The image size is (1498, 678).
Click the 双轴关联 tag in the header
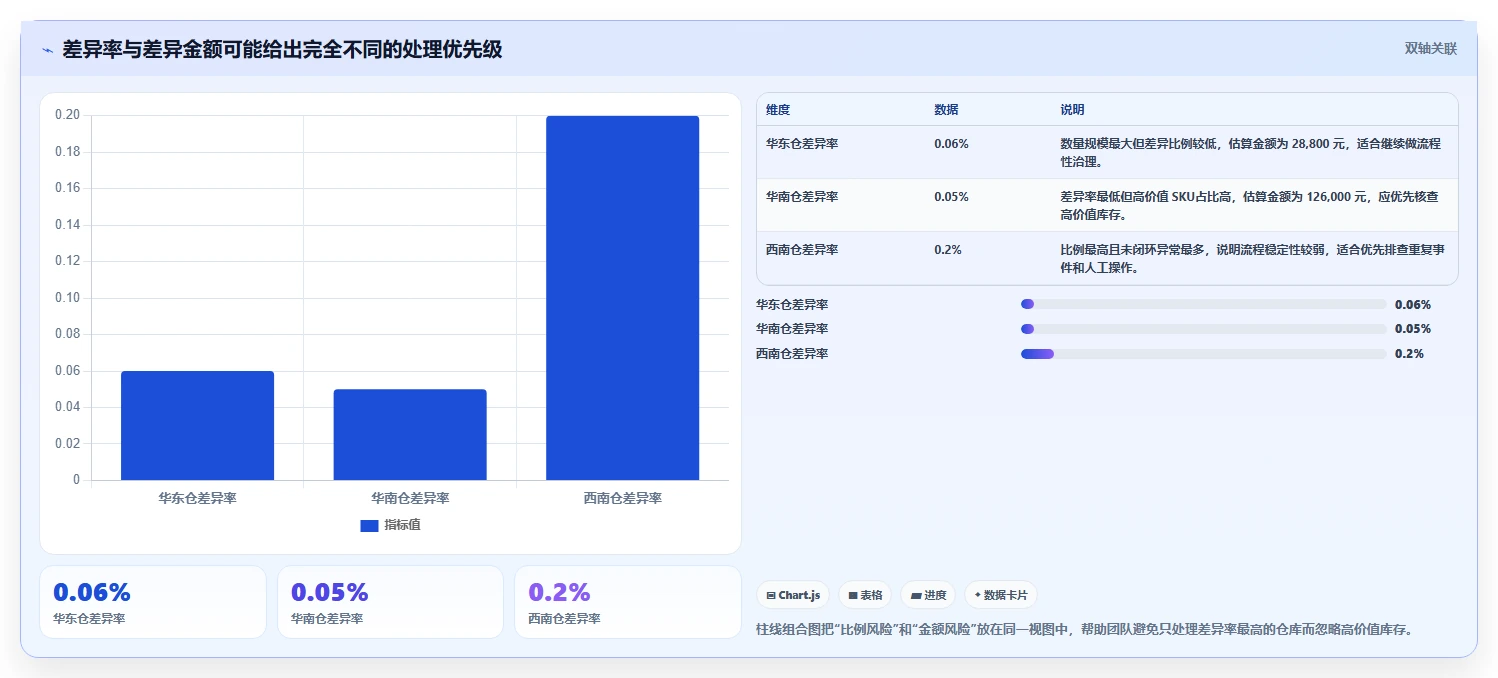click(1431, 49)
